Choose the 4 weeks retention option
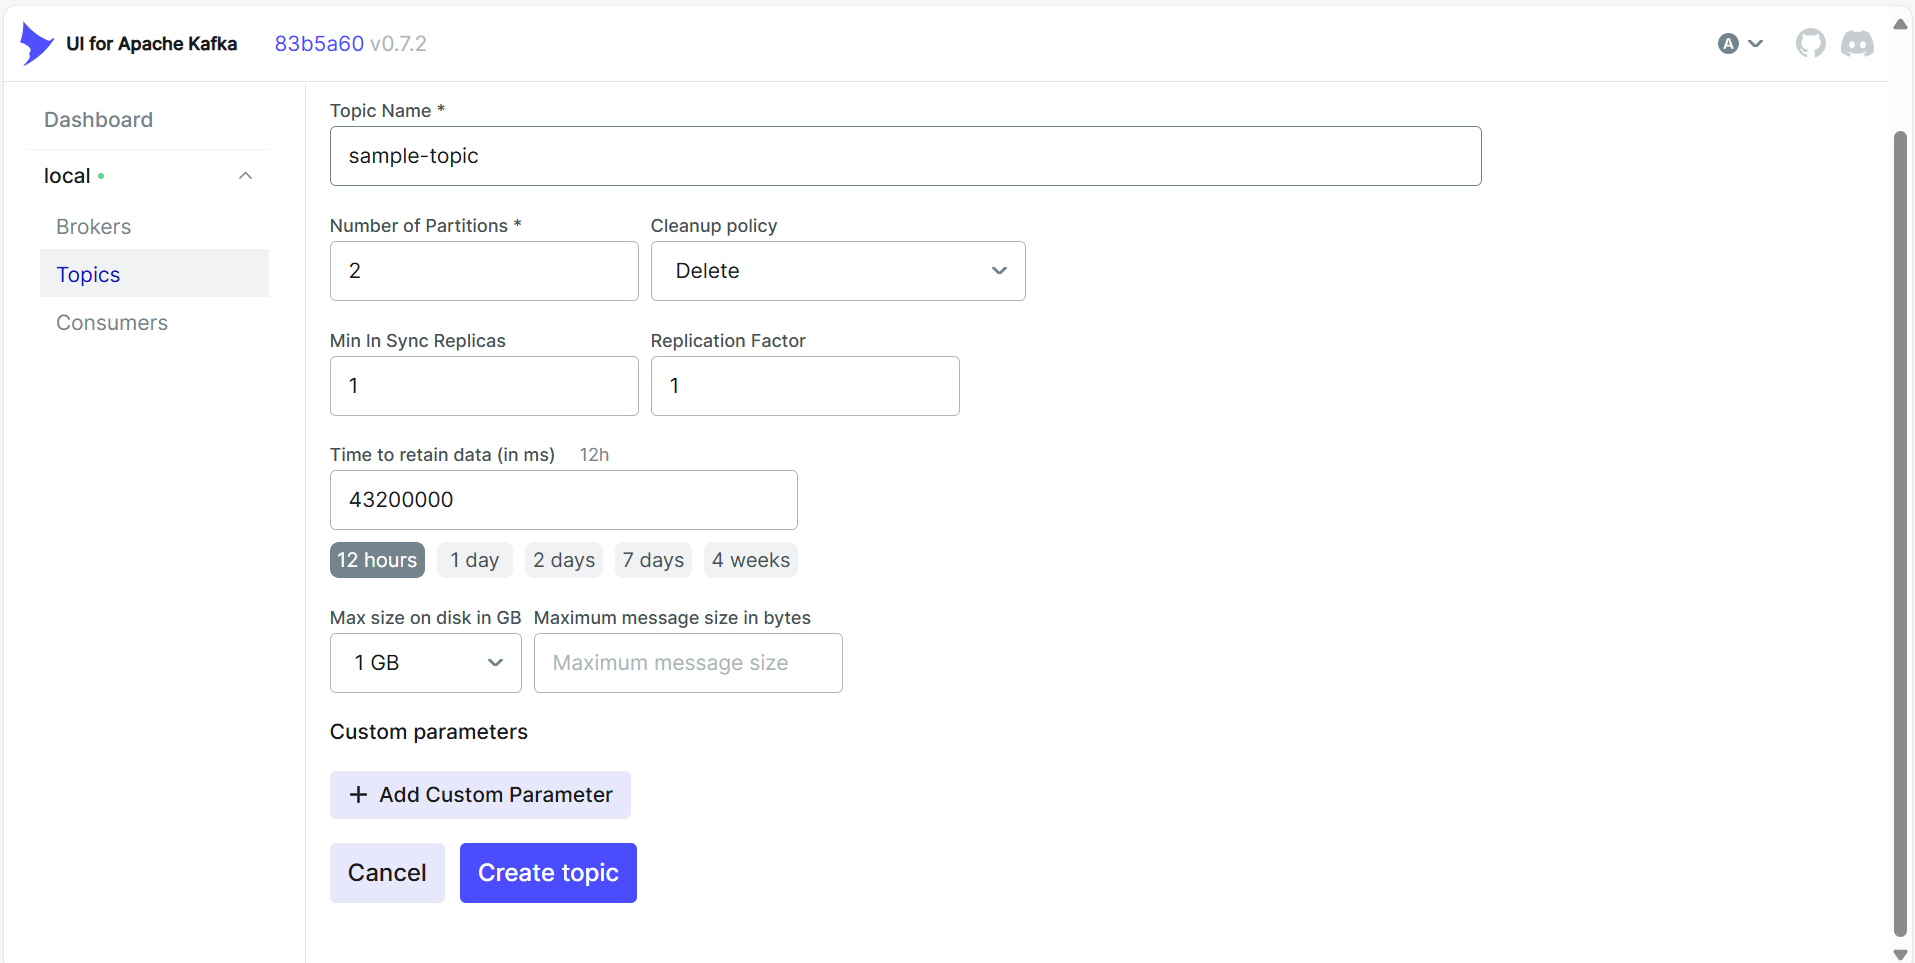Viewport: 1915px width, 963px height. (750, 560)
